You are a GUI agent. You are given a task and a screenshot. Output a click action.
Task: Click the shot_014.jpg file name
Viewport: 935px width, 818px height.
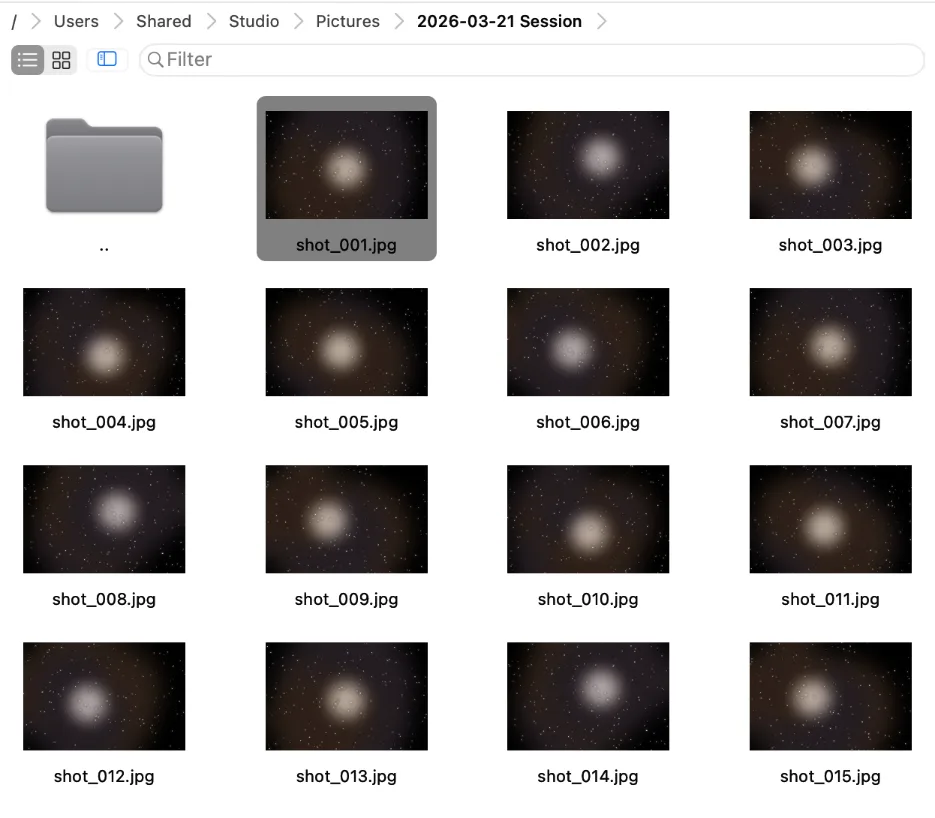click(x=588, y=776)
